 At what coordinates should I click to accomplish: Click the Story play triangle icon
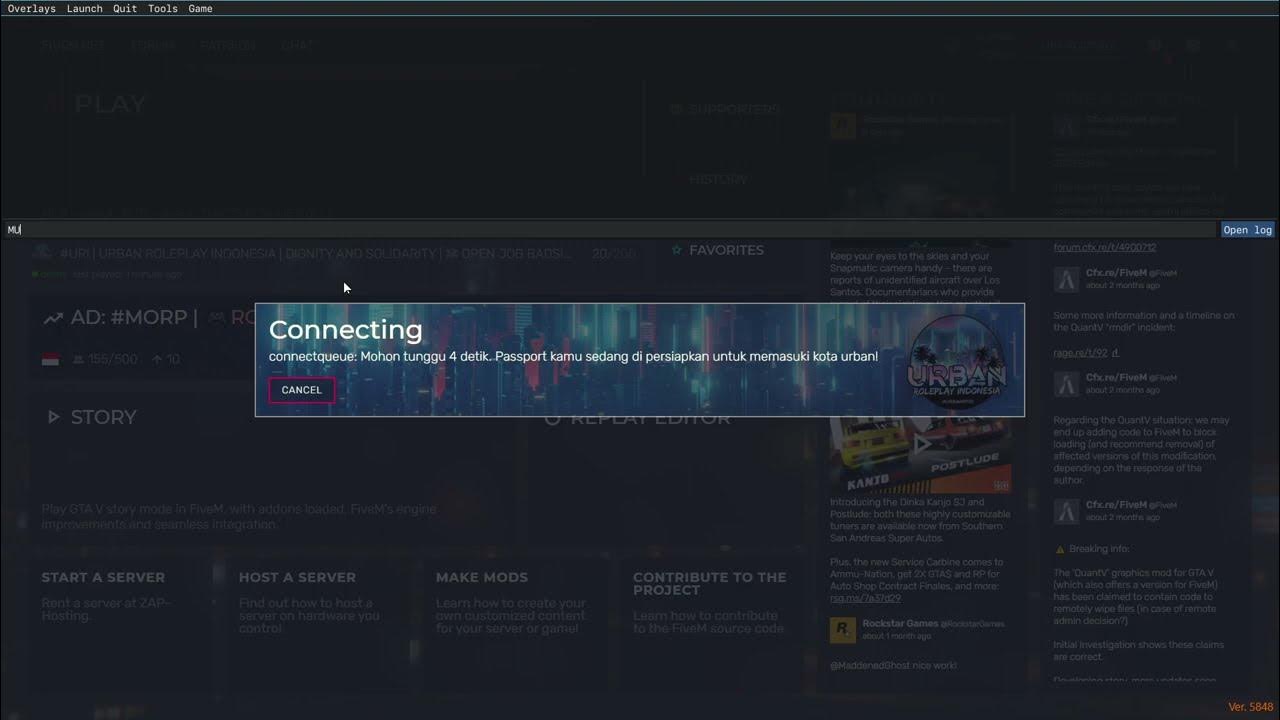[x=54, y=417]
